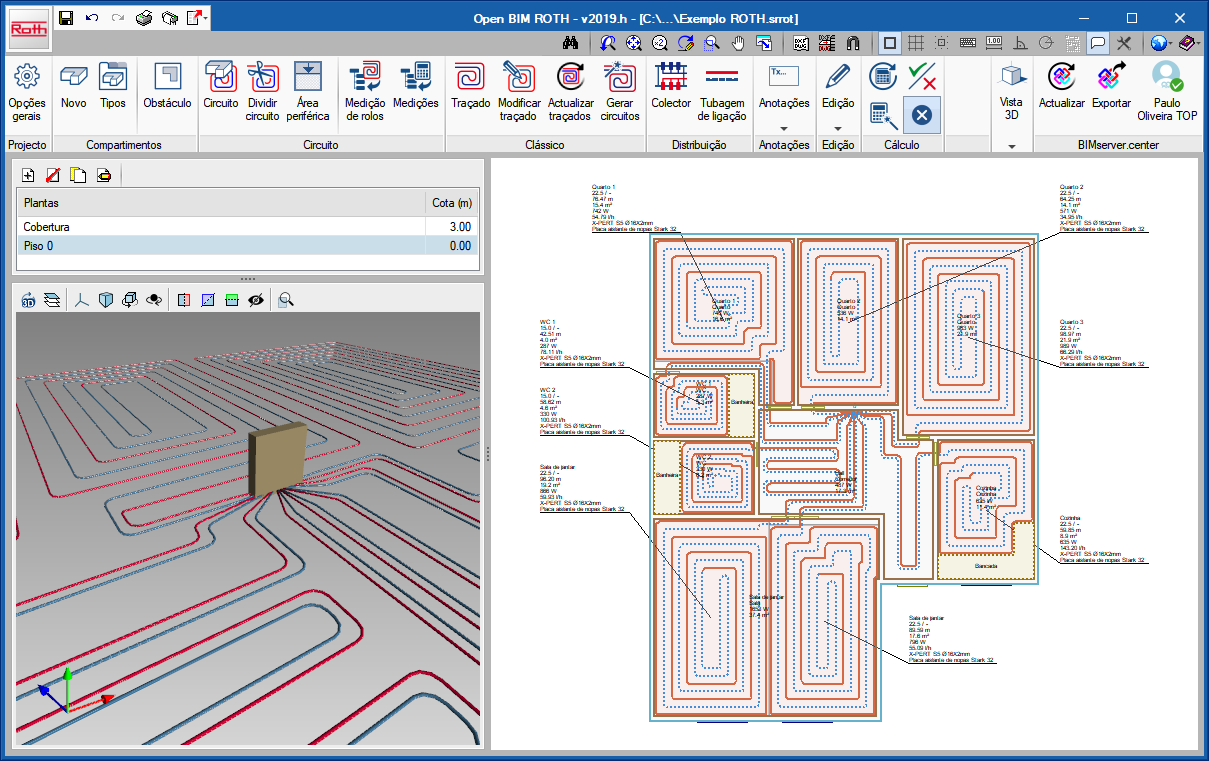Viewport: 1209px width, 761px height.
Task: Run Actualizar traçados
Action: (571, 91)
